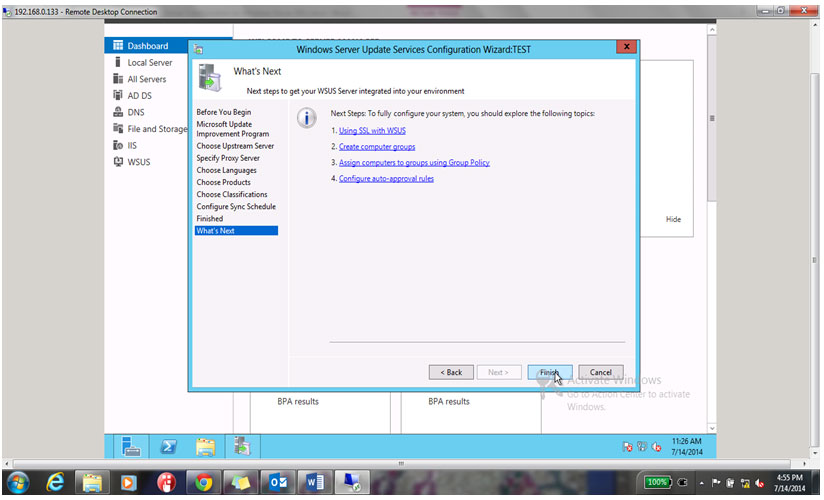Open AD DS in Server Manager sidebar
The image size is (824, 500).
point(139,95)
